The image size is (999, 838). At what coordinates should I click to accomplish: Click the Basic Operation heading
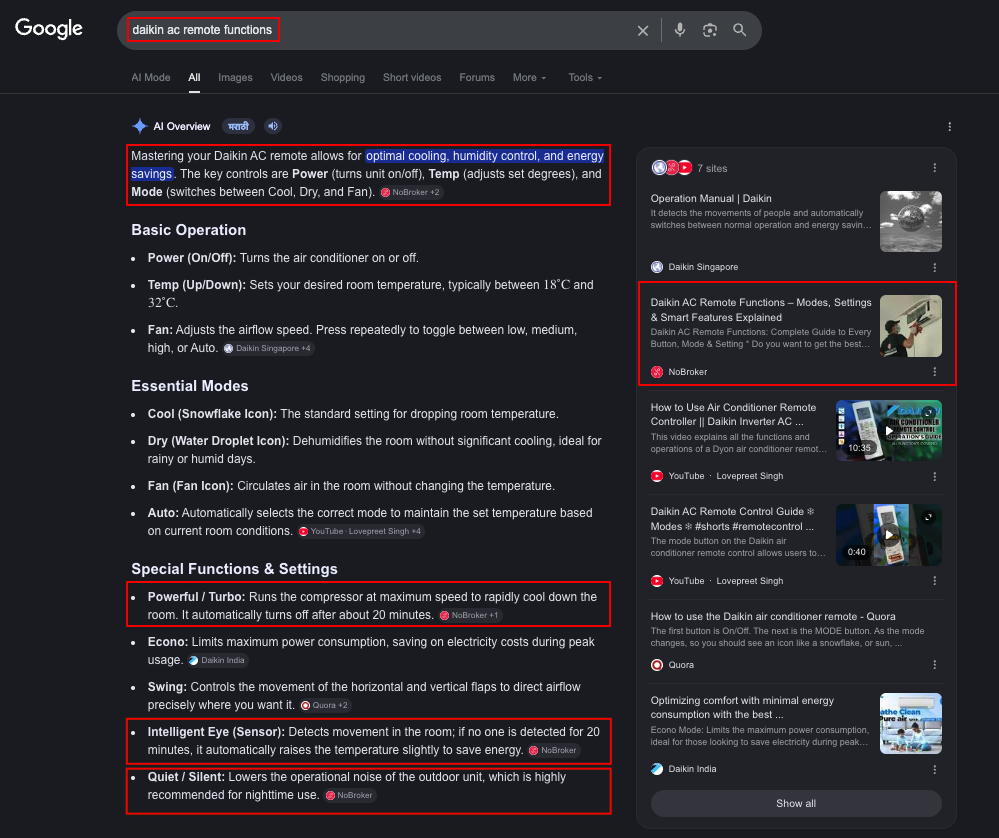[x=189, y=230]
